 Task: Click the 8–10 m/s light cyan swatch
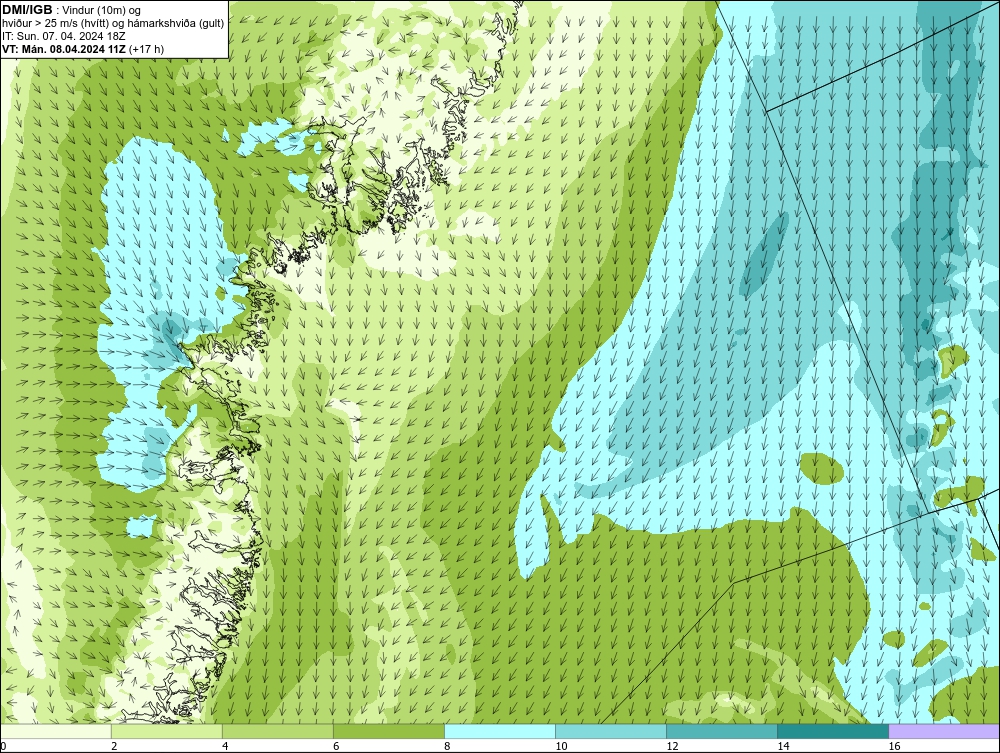tap(500, 731)
